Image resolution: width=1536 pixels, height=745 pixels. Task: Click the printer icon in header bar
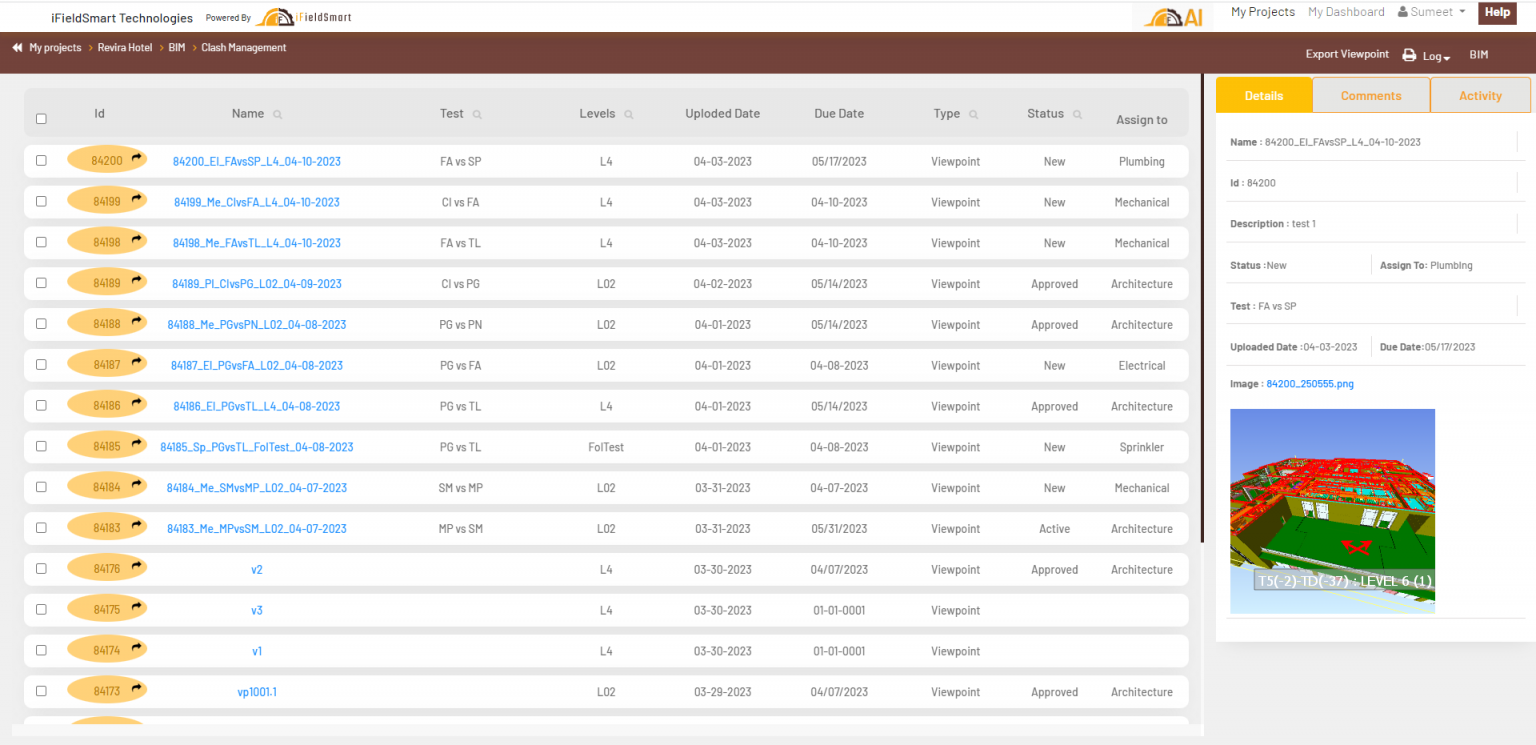click(1408, 55)
